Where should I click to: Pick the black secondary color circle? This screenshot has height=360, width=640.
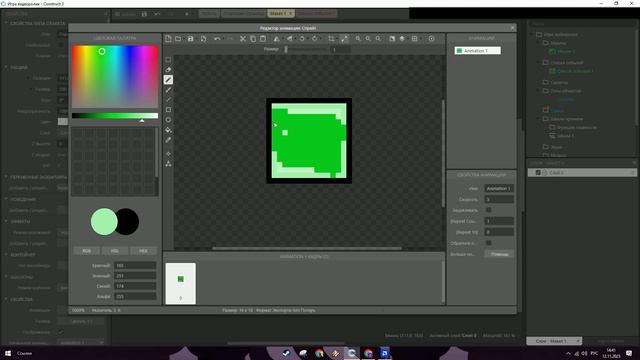click(x=129, y=222)
